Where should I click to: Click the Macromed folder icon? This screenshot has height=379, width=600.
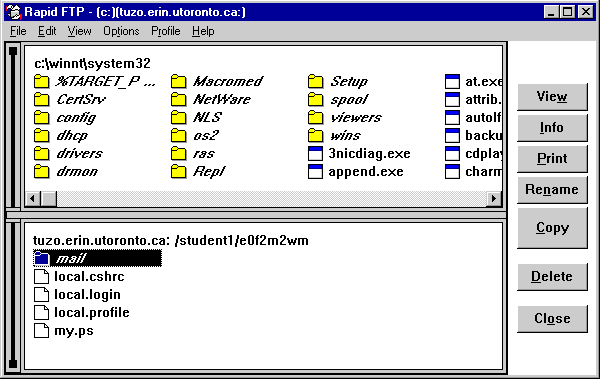tap(178, 82)
